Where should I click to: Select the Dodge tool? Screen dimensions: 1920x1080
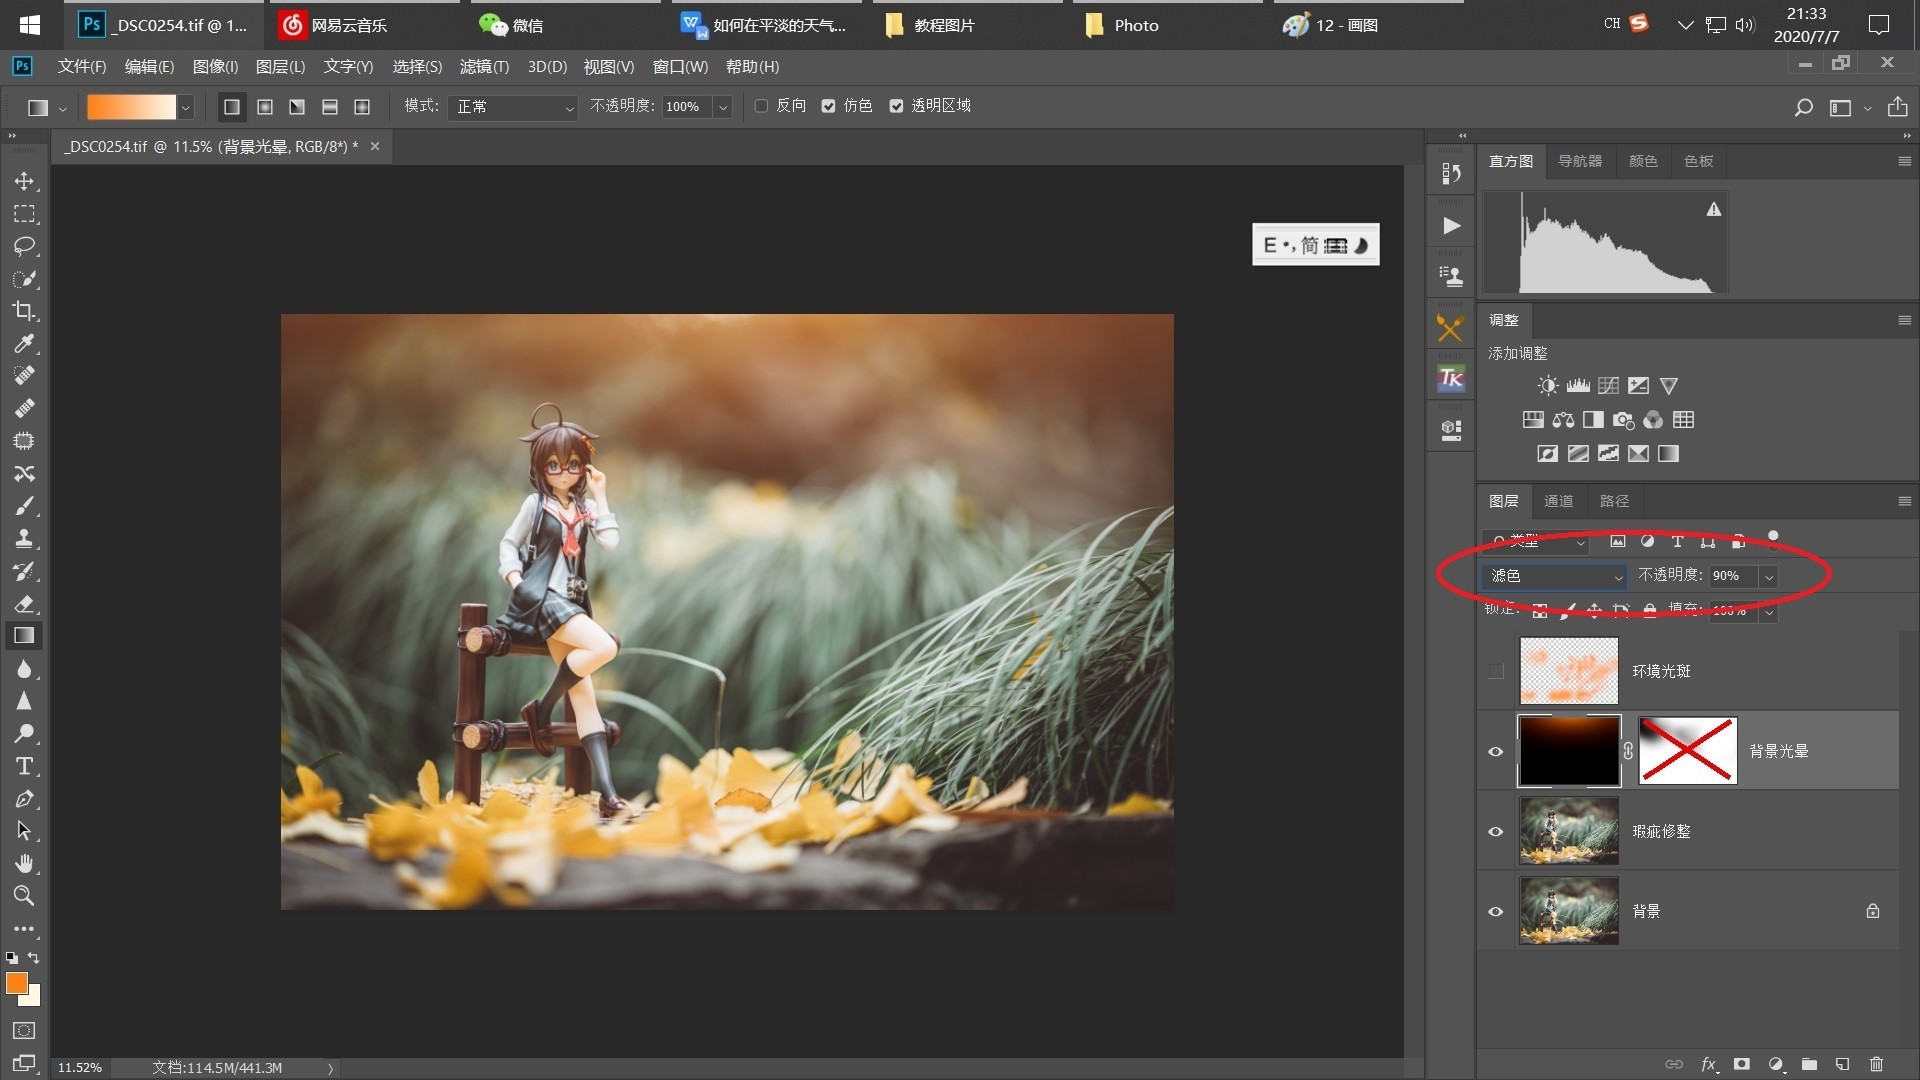click(x=24, y=733)
